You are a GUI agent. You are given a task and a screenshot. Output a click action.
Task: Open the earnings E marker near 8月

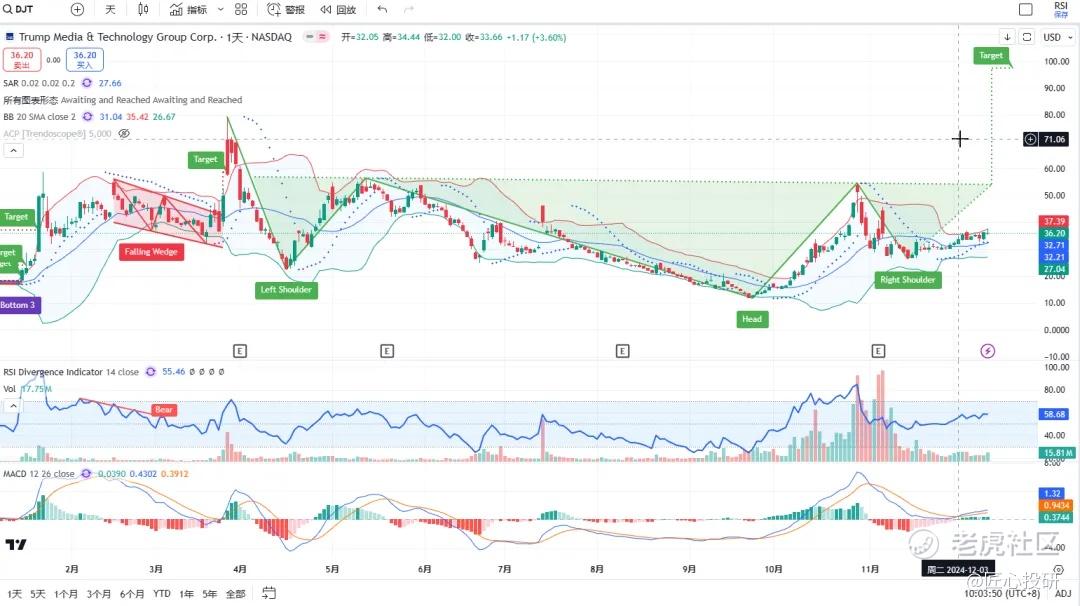point(622,351)
